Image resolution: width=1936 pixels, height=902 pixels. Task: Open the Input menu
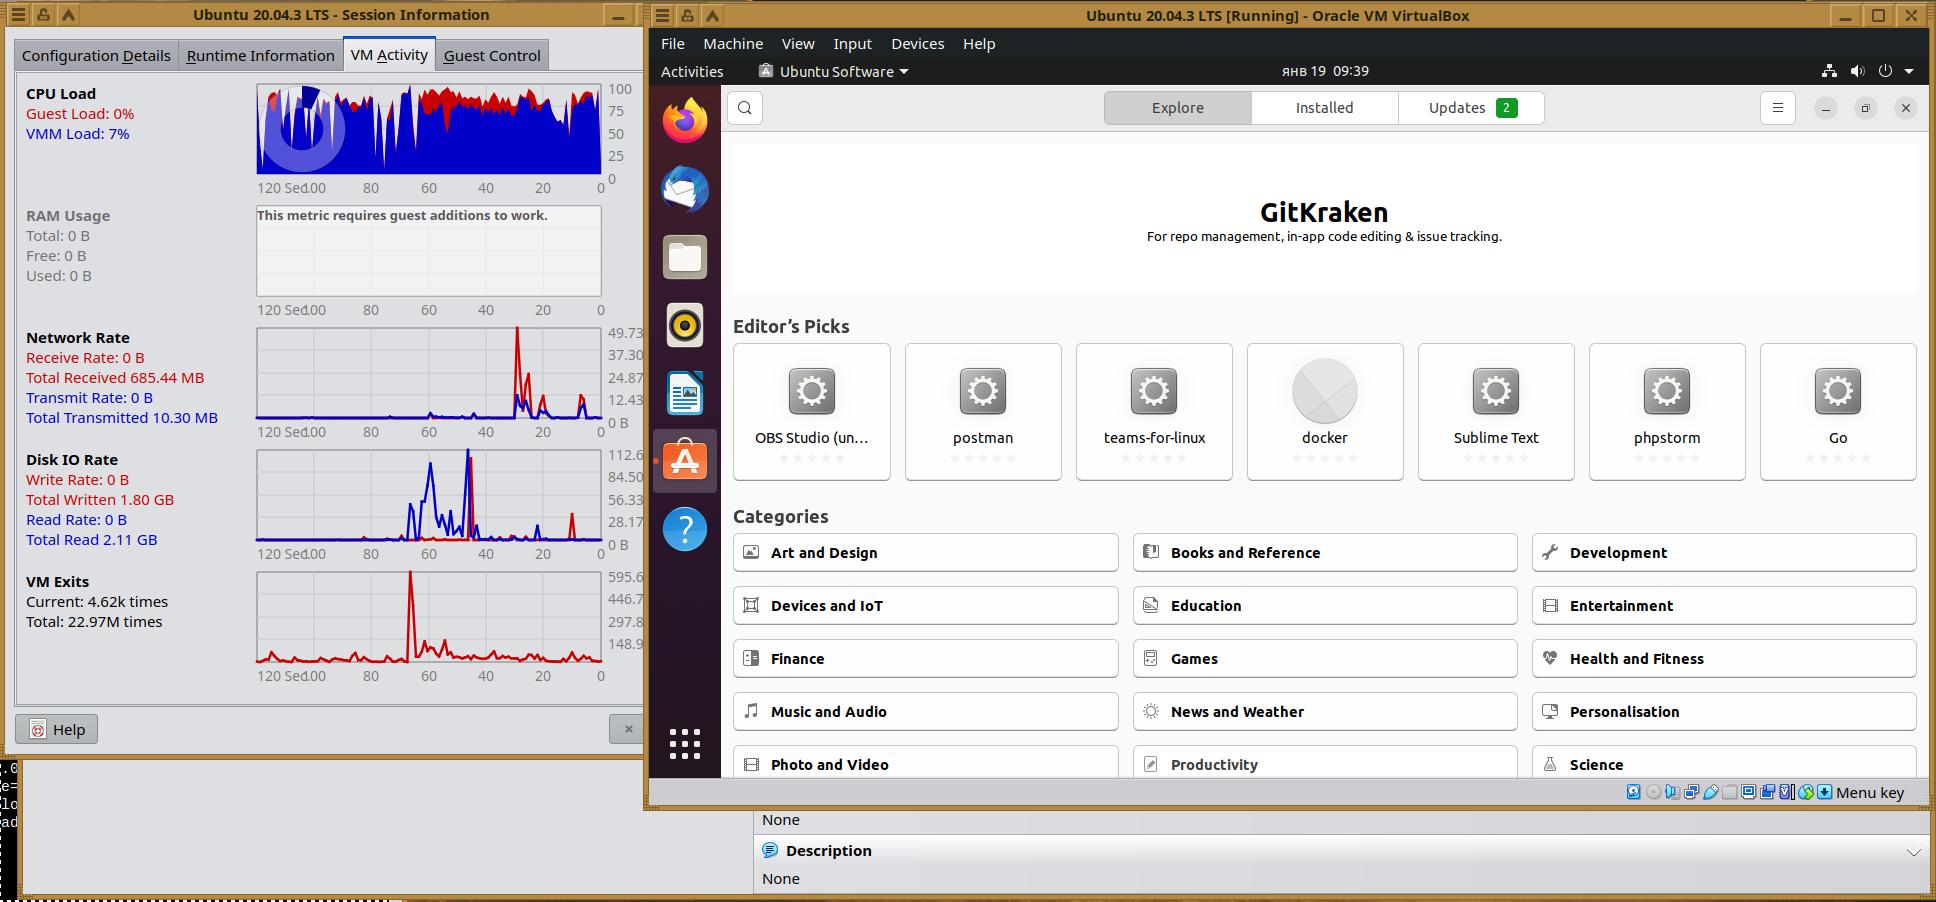[853, 44]
